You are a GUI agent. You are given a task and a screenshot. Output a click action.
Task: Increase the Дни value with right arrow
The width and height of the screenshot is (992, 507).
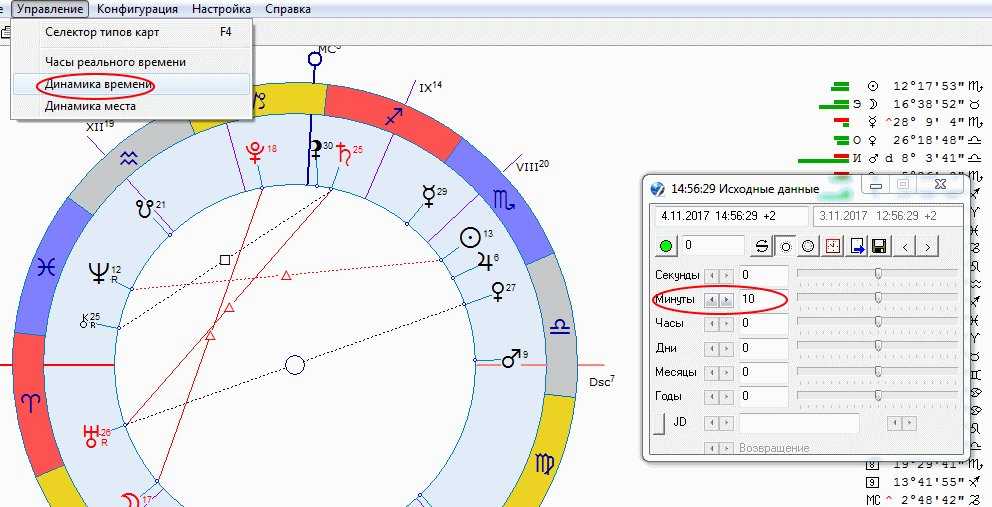point(726,348)
